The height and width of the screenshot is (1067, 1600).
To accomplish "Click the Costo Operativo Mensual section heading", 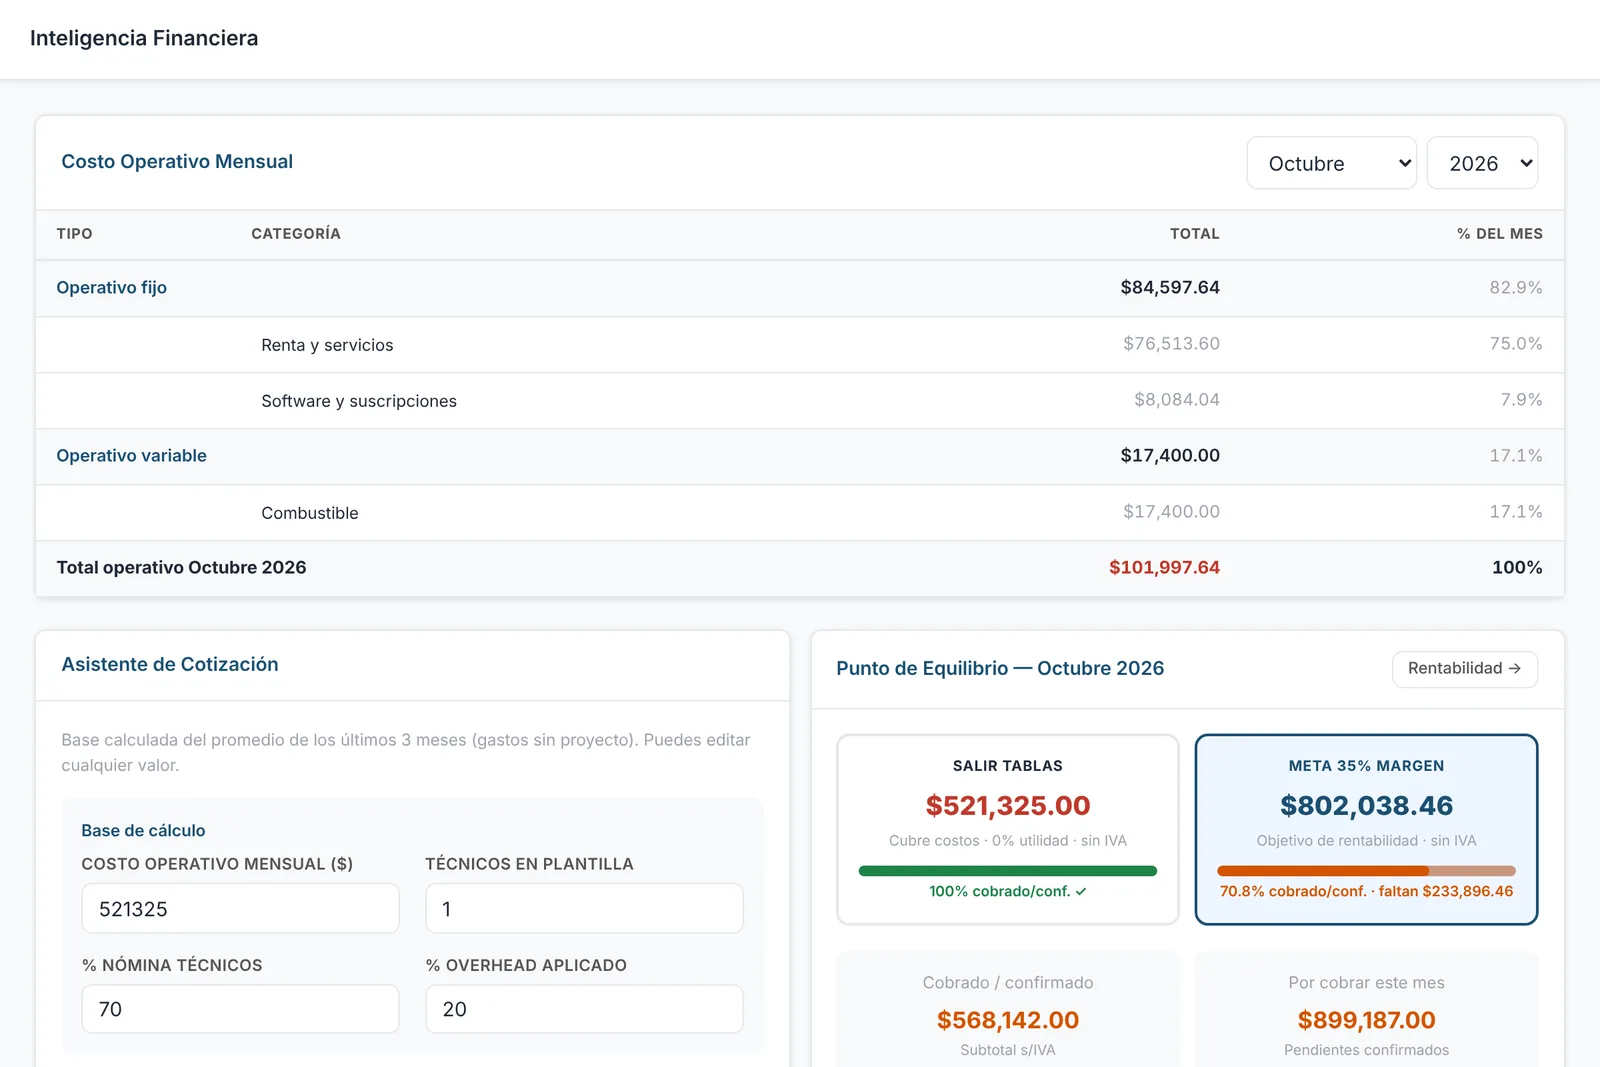I will pyautogui.click(x=177, y=162).
